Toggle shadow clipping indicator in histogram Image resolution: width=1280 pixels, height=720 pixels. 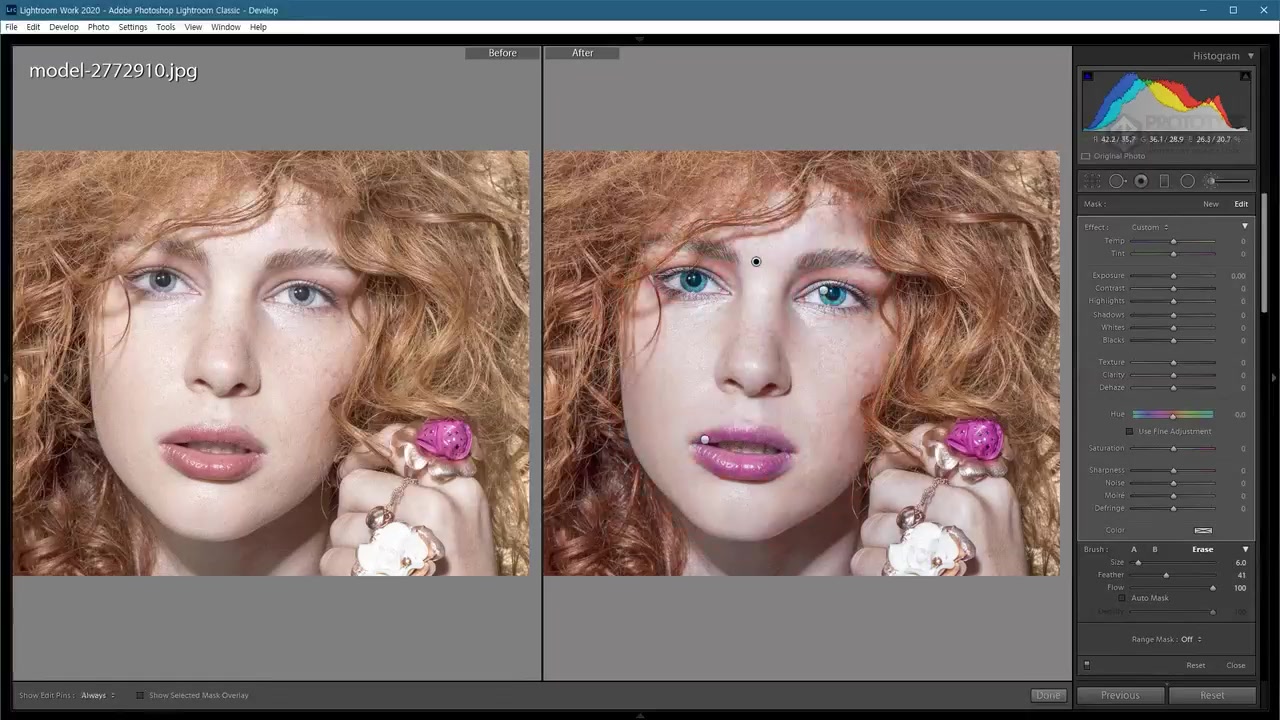pyautogui.click(x=1088, y=77)
